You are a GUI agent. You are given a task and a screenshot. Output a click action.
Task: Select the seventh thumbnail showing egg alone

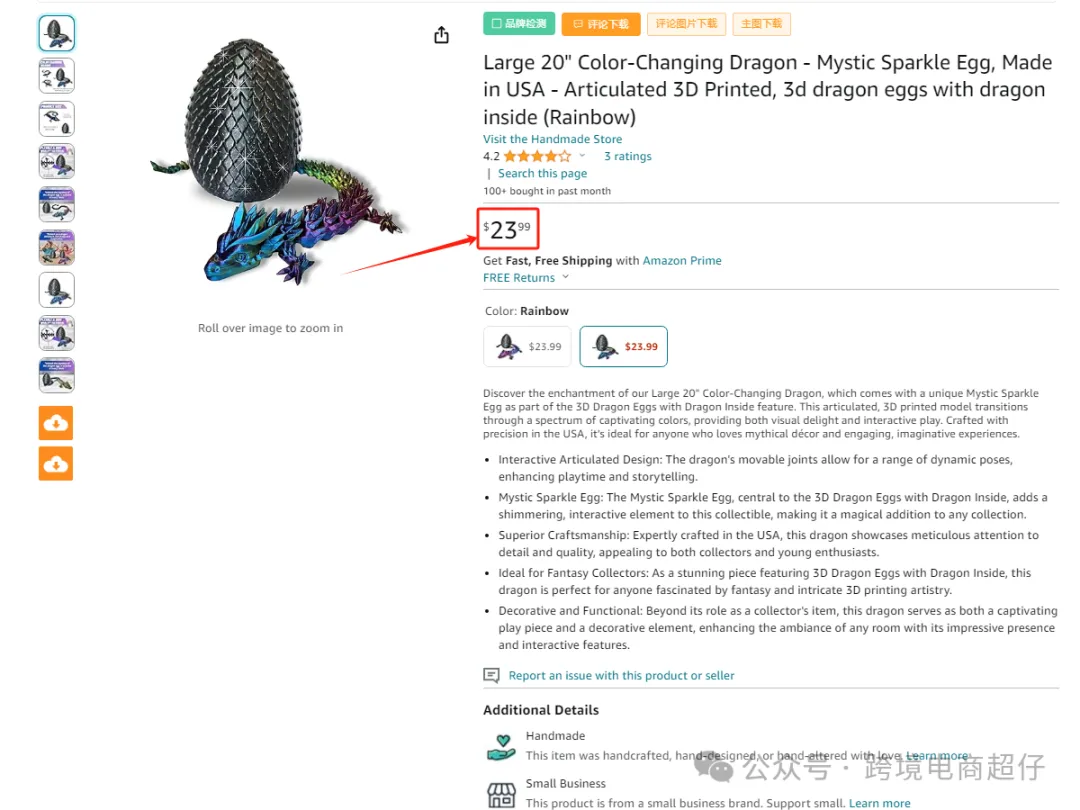[x=56, y=290]
